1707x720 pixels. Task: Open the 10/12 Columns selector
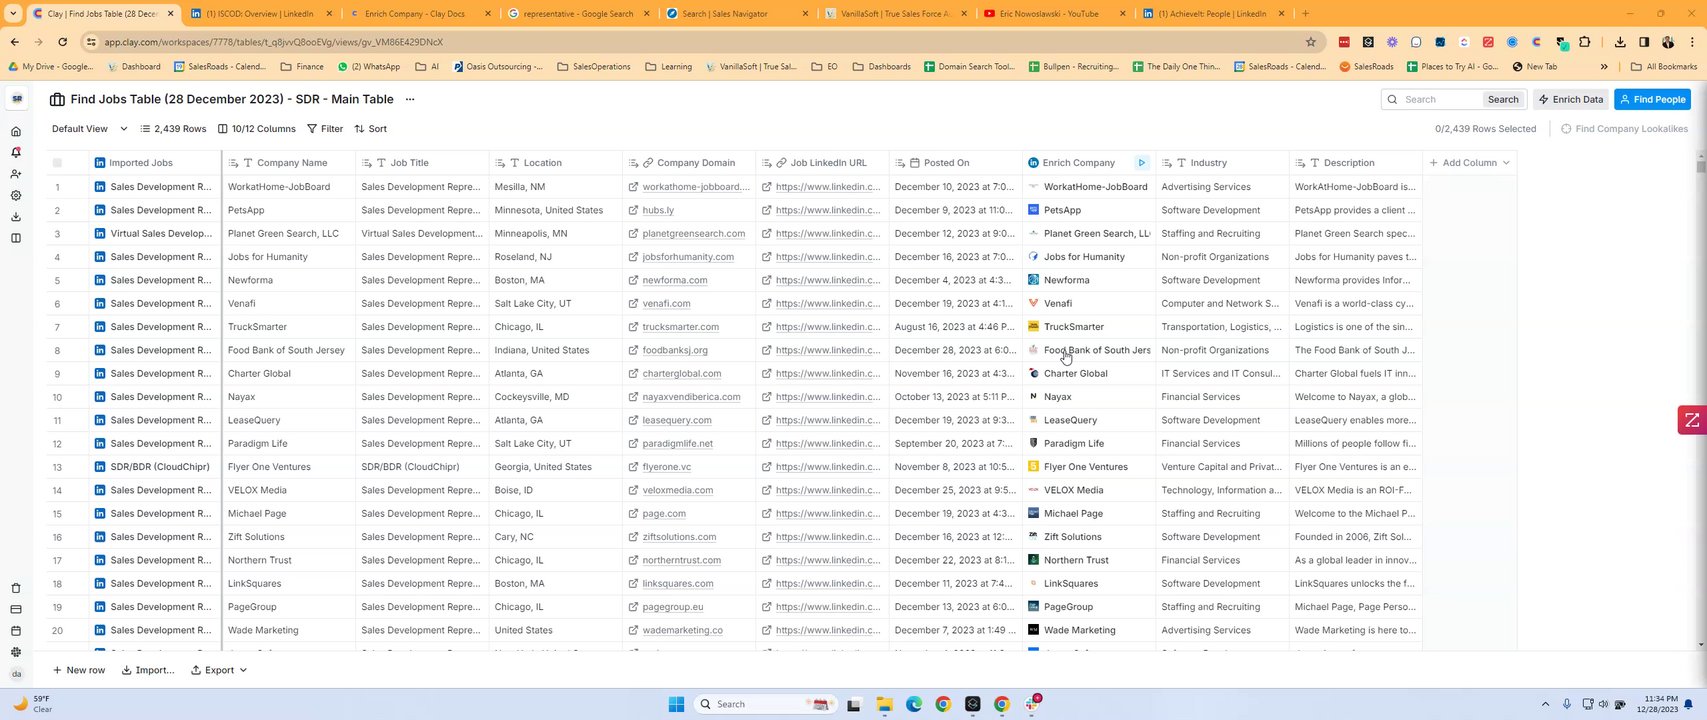pos(257,129)
